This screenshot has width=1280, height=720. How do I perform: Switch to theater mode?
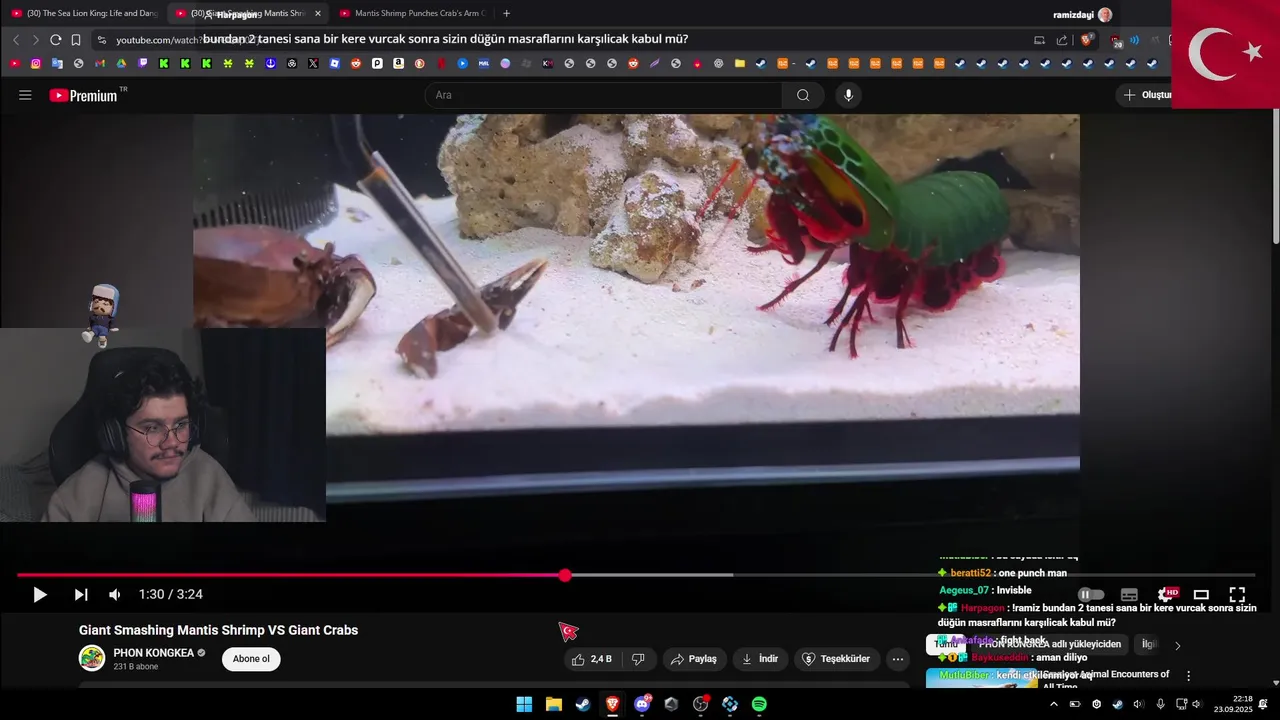(x=1201, y=594)
